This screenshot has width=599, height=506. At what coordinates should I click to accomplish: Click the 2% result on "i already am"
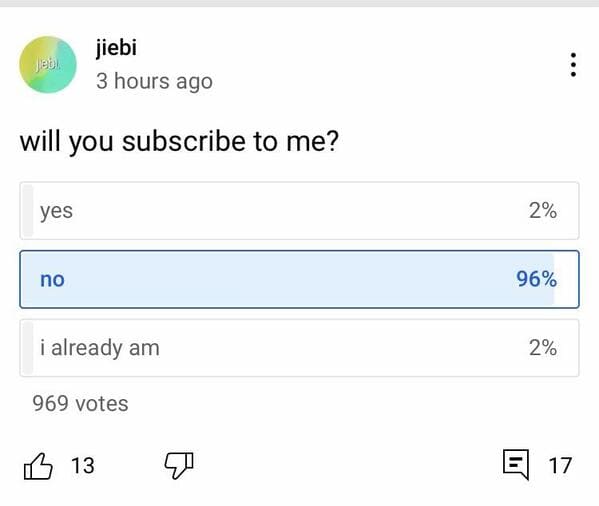[x=543, y=348]
